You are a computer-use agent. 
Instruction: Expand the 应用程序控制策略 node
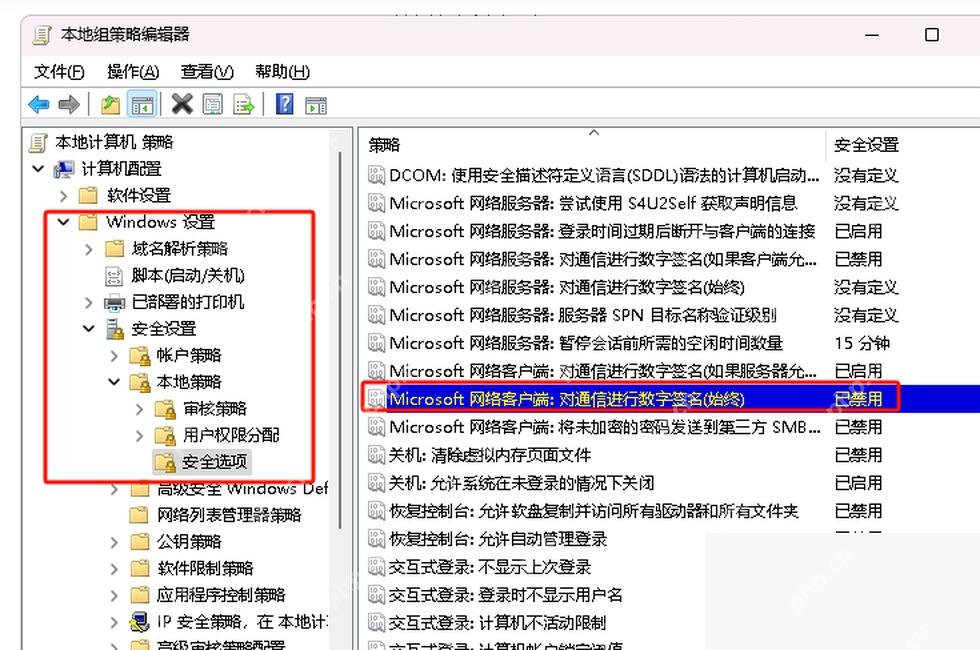pyautogui.click(x=114, y=595)
